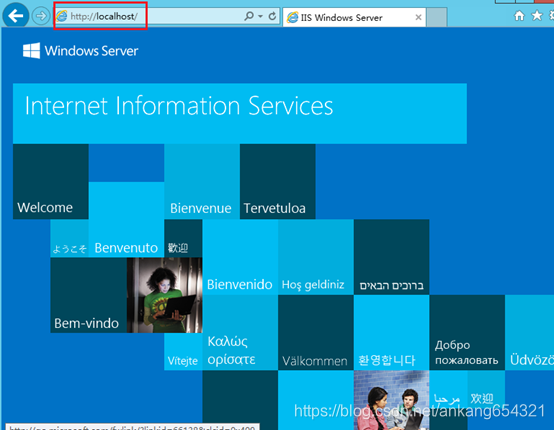The width and height of the screenshot is (554, 430).
Task: Click the Hebrew welcome tile
Action: click(391, 257)
